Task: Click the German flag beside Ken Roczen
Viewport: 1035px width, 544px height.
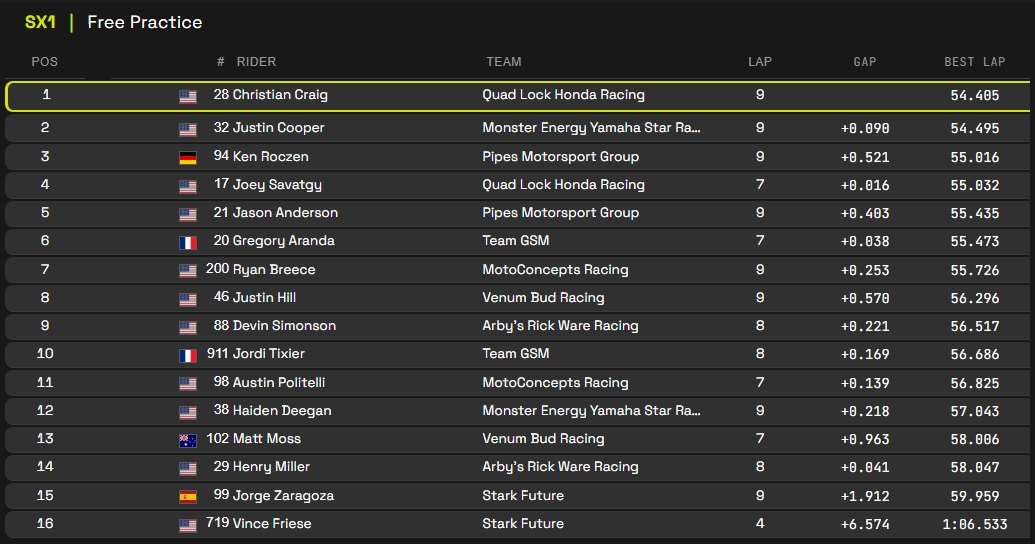Action: pos(188,158)
